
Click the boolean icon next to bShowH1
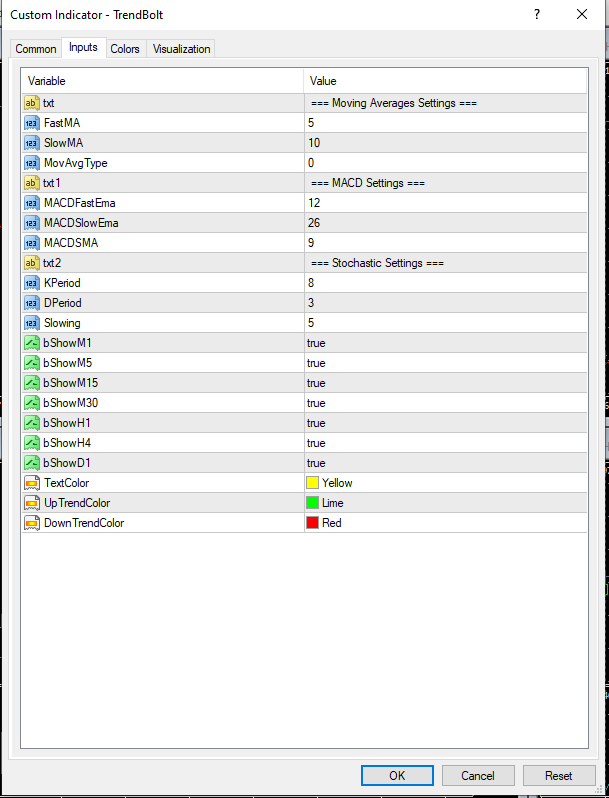[32, 423]
